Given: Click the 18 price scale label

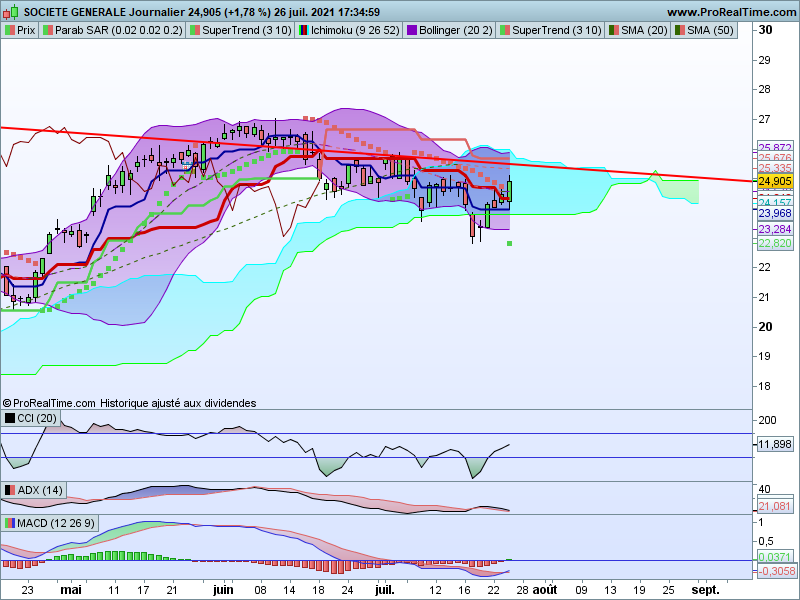Looking at the screenshot, I should (x=765, y=386).
